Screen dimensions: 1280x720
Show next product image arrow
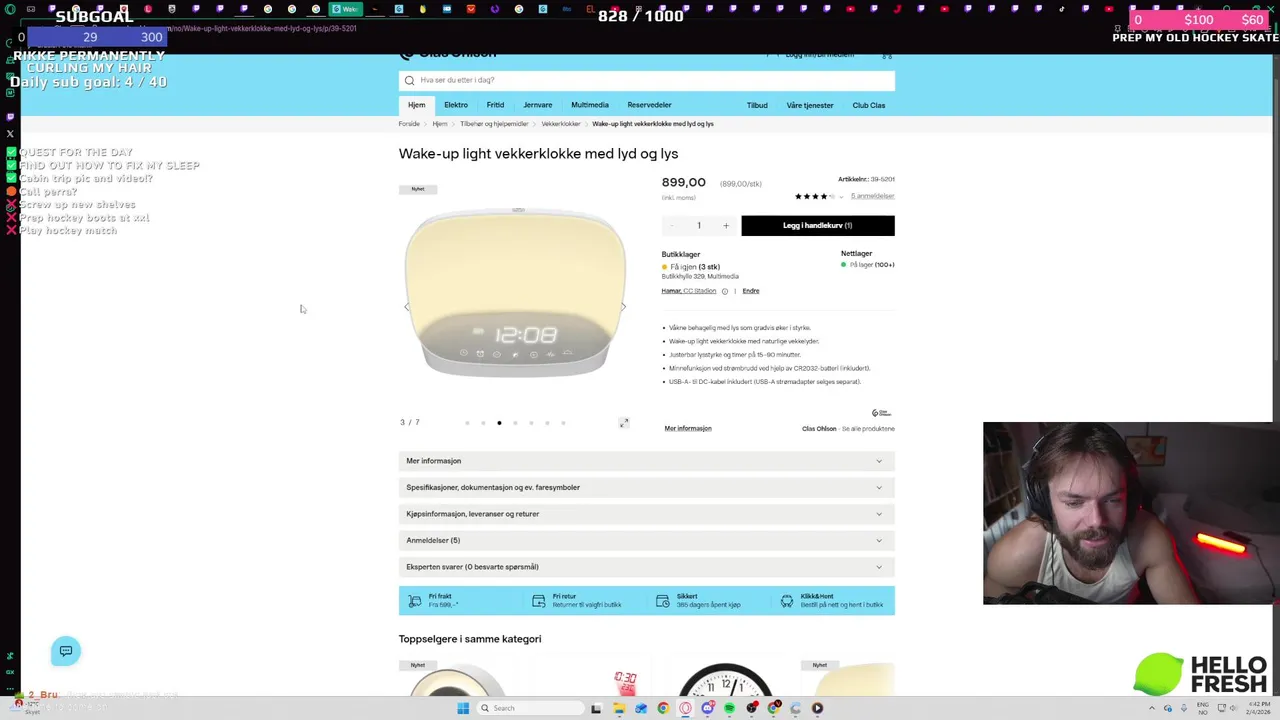coord(623,307)
